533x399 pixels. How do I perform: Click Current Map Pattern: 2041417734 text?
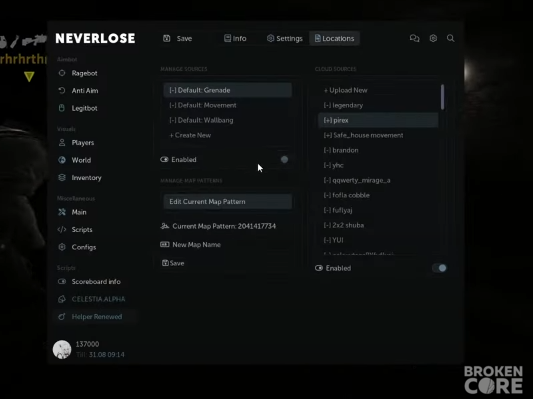224,226
